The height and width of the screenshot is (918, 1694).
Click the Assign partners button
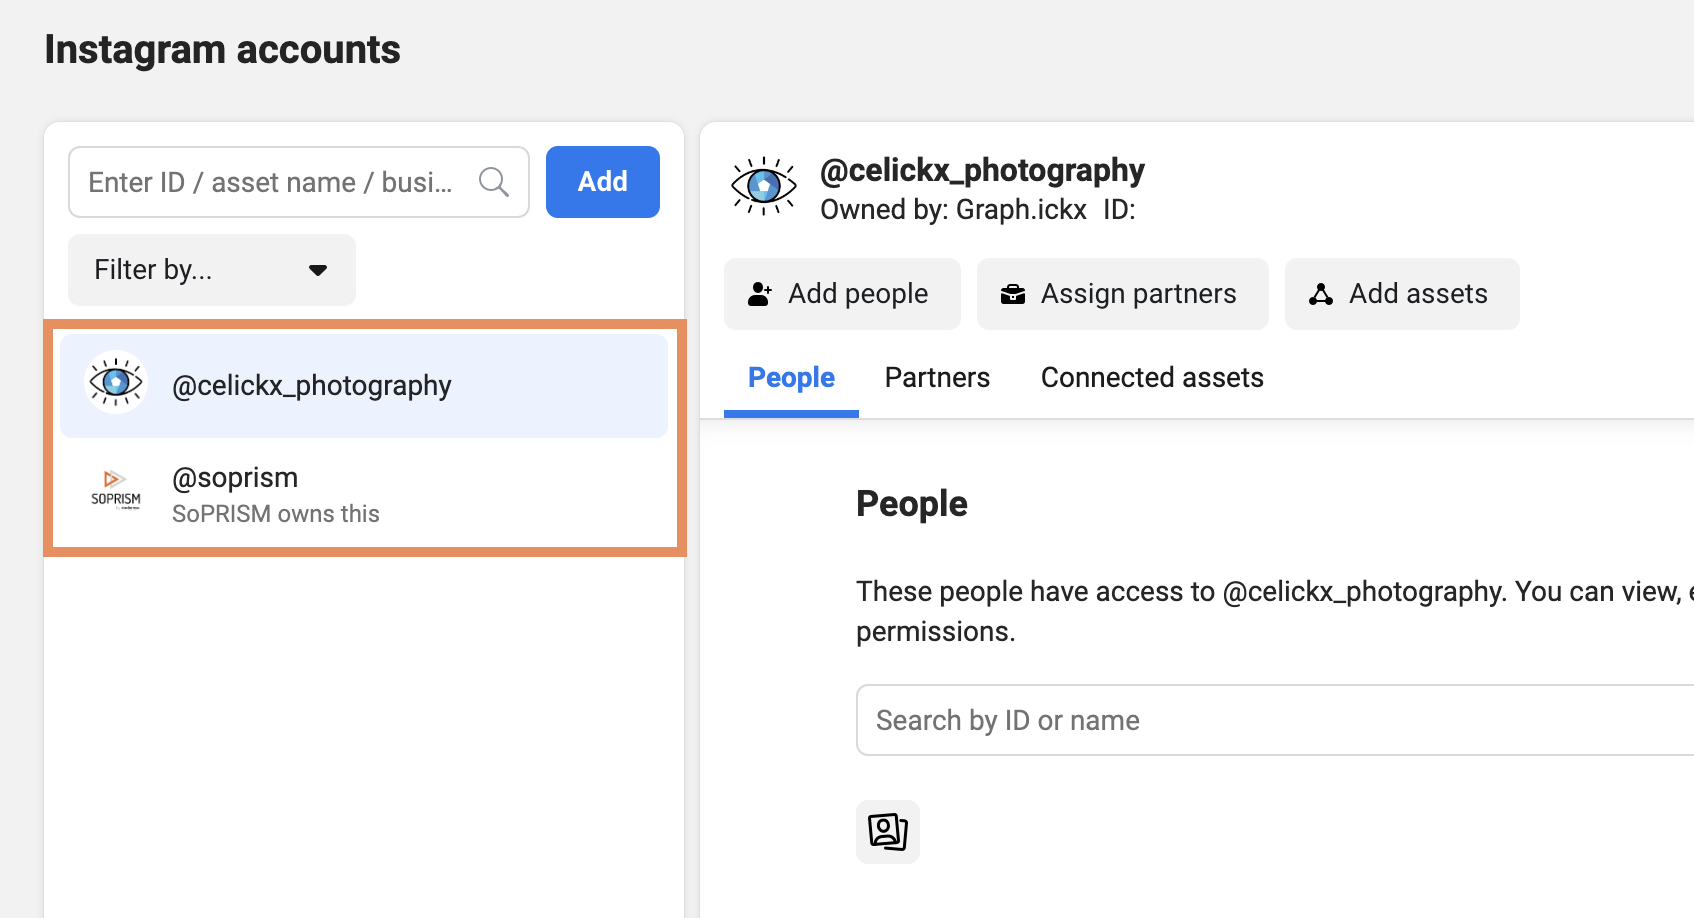click(x=1123, y=294)
